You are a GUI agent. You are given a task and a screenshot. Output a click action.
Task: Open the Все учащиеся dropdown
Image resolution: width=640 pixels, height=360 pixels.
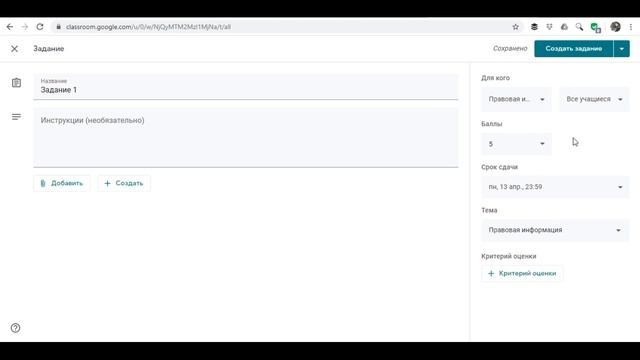[x=594, y=99]
